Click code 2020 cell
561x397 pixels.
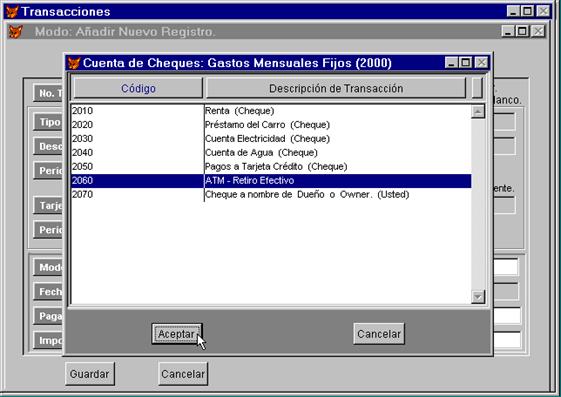(137, 125)
